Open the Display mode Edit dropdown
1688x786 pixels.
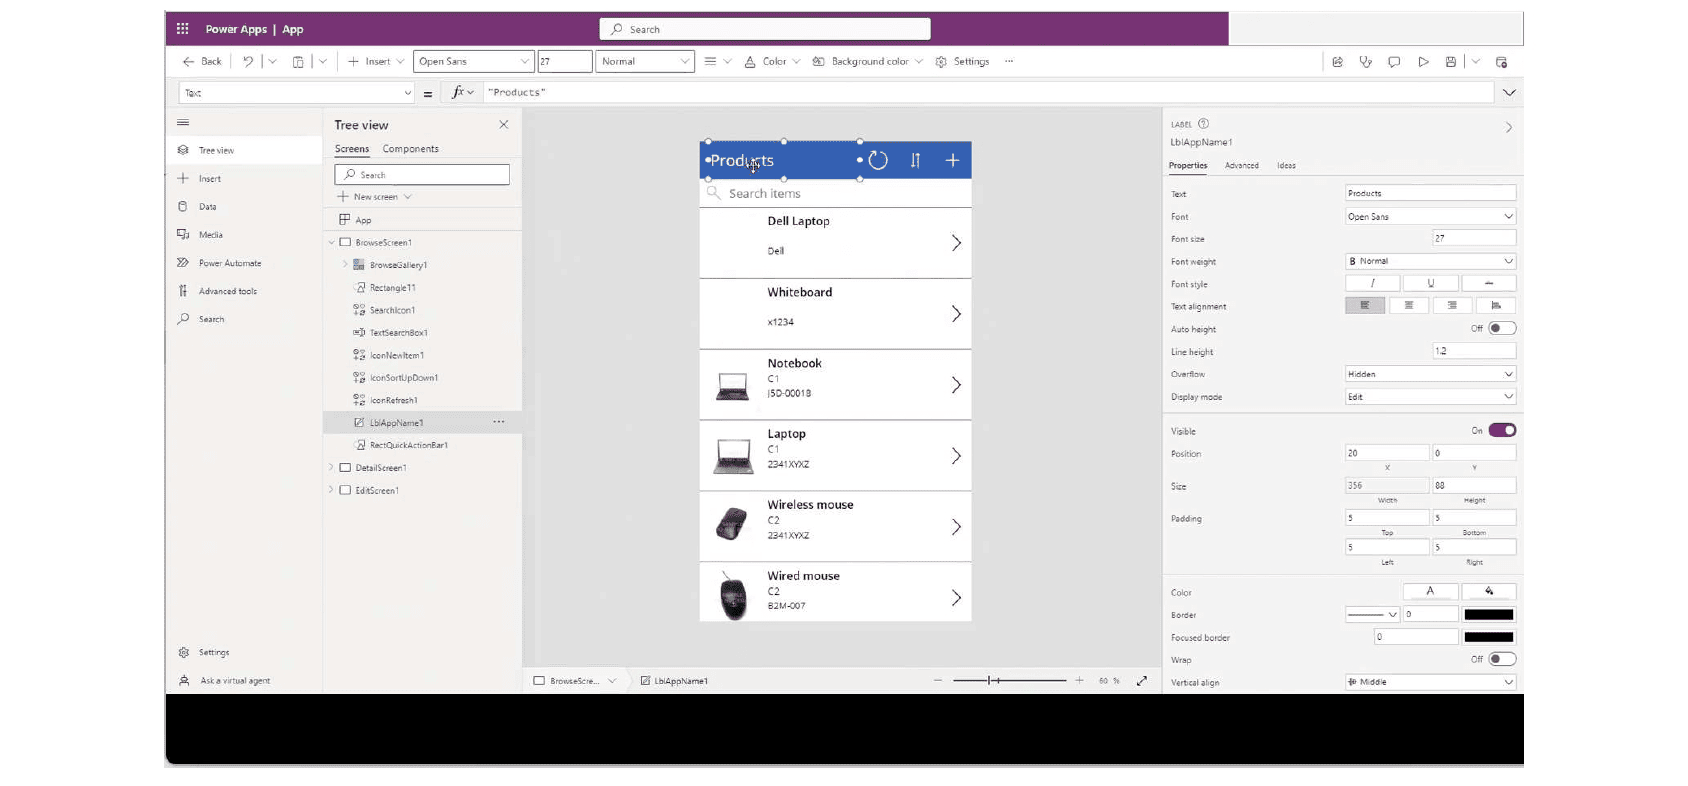pos(1430,397)
